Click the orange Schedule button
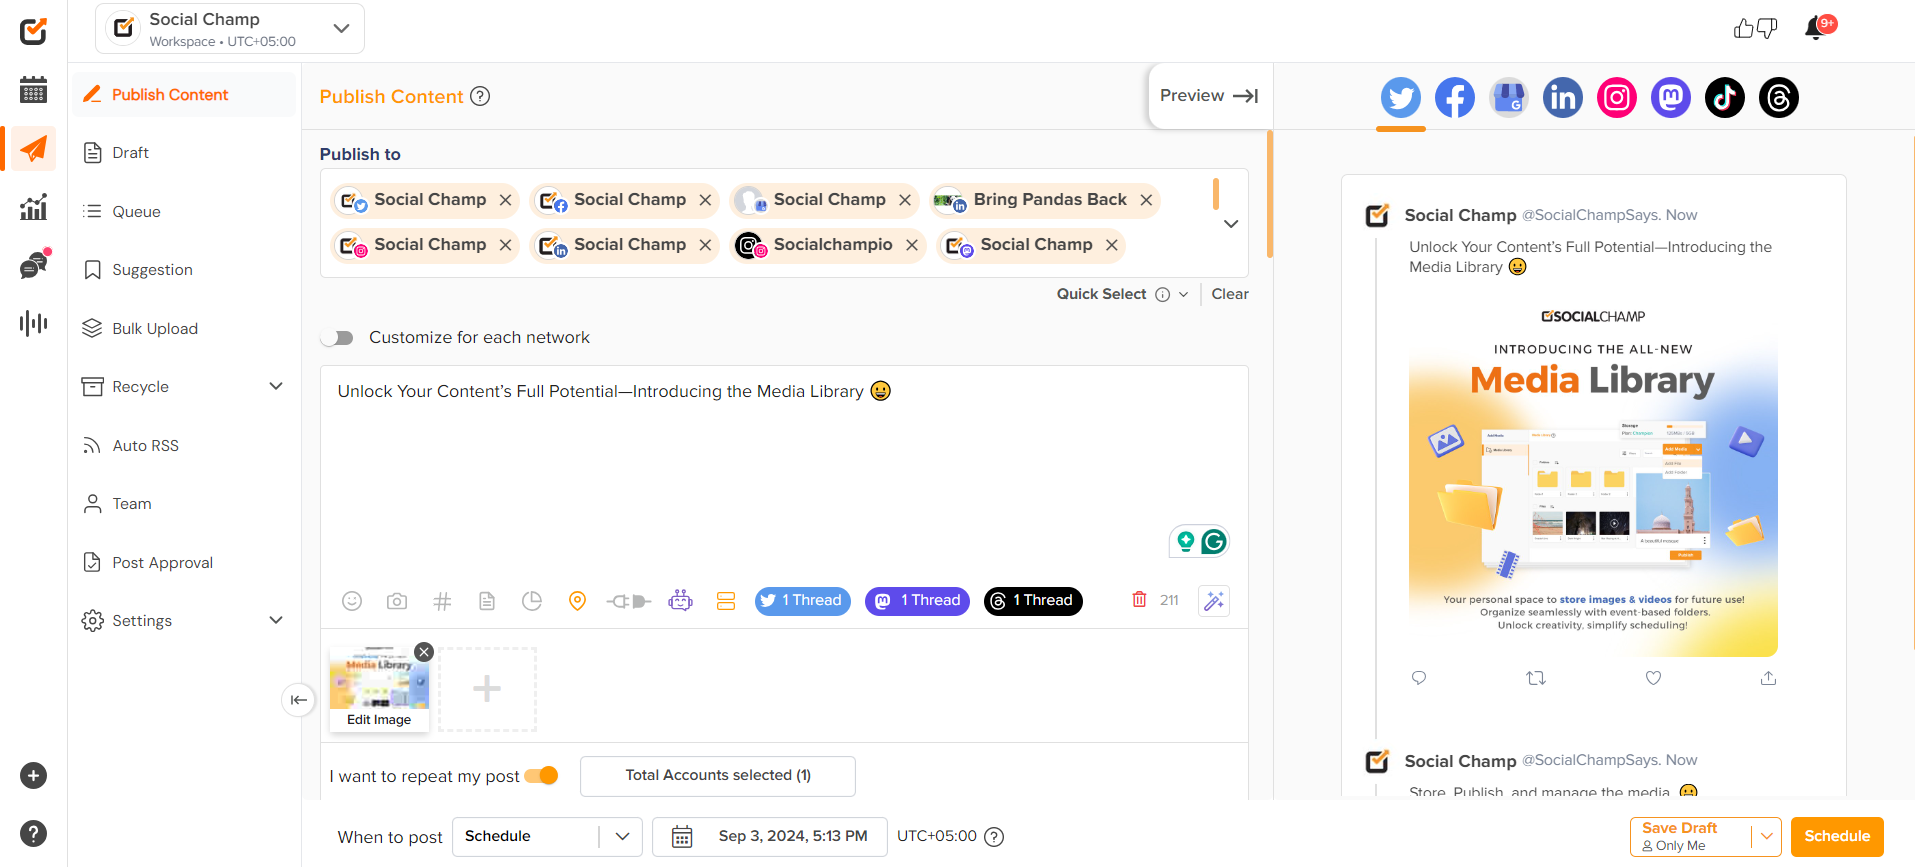Image resolution: width=1915 pixels, height=867 pixels. click(x=1837, y=837)
